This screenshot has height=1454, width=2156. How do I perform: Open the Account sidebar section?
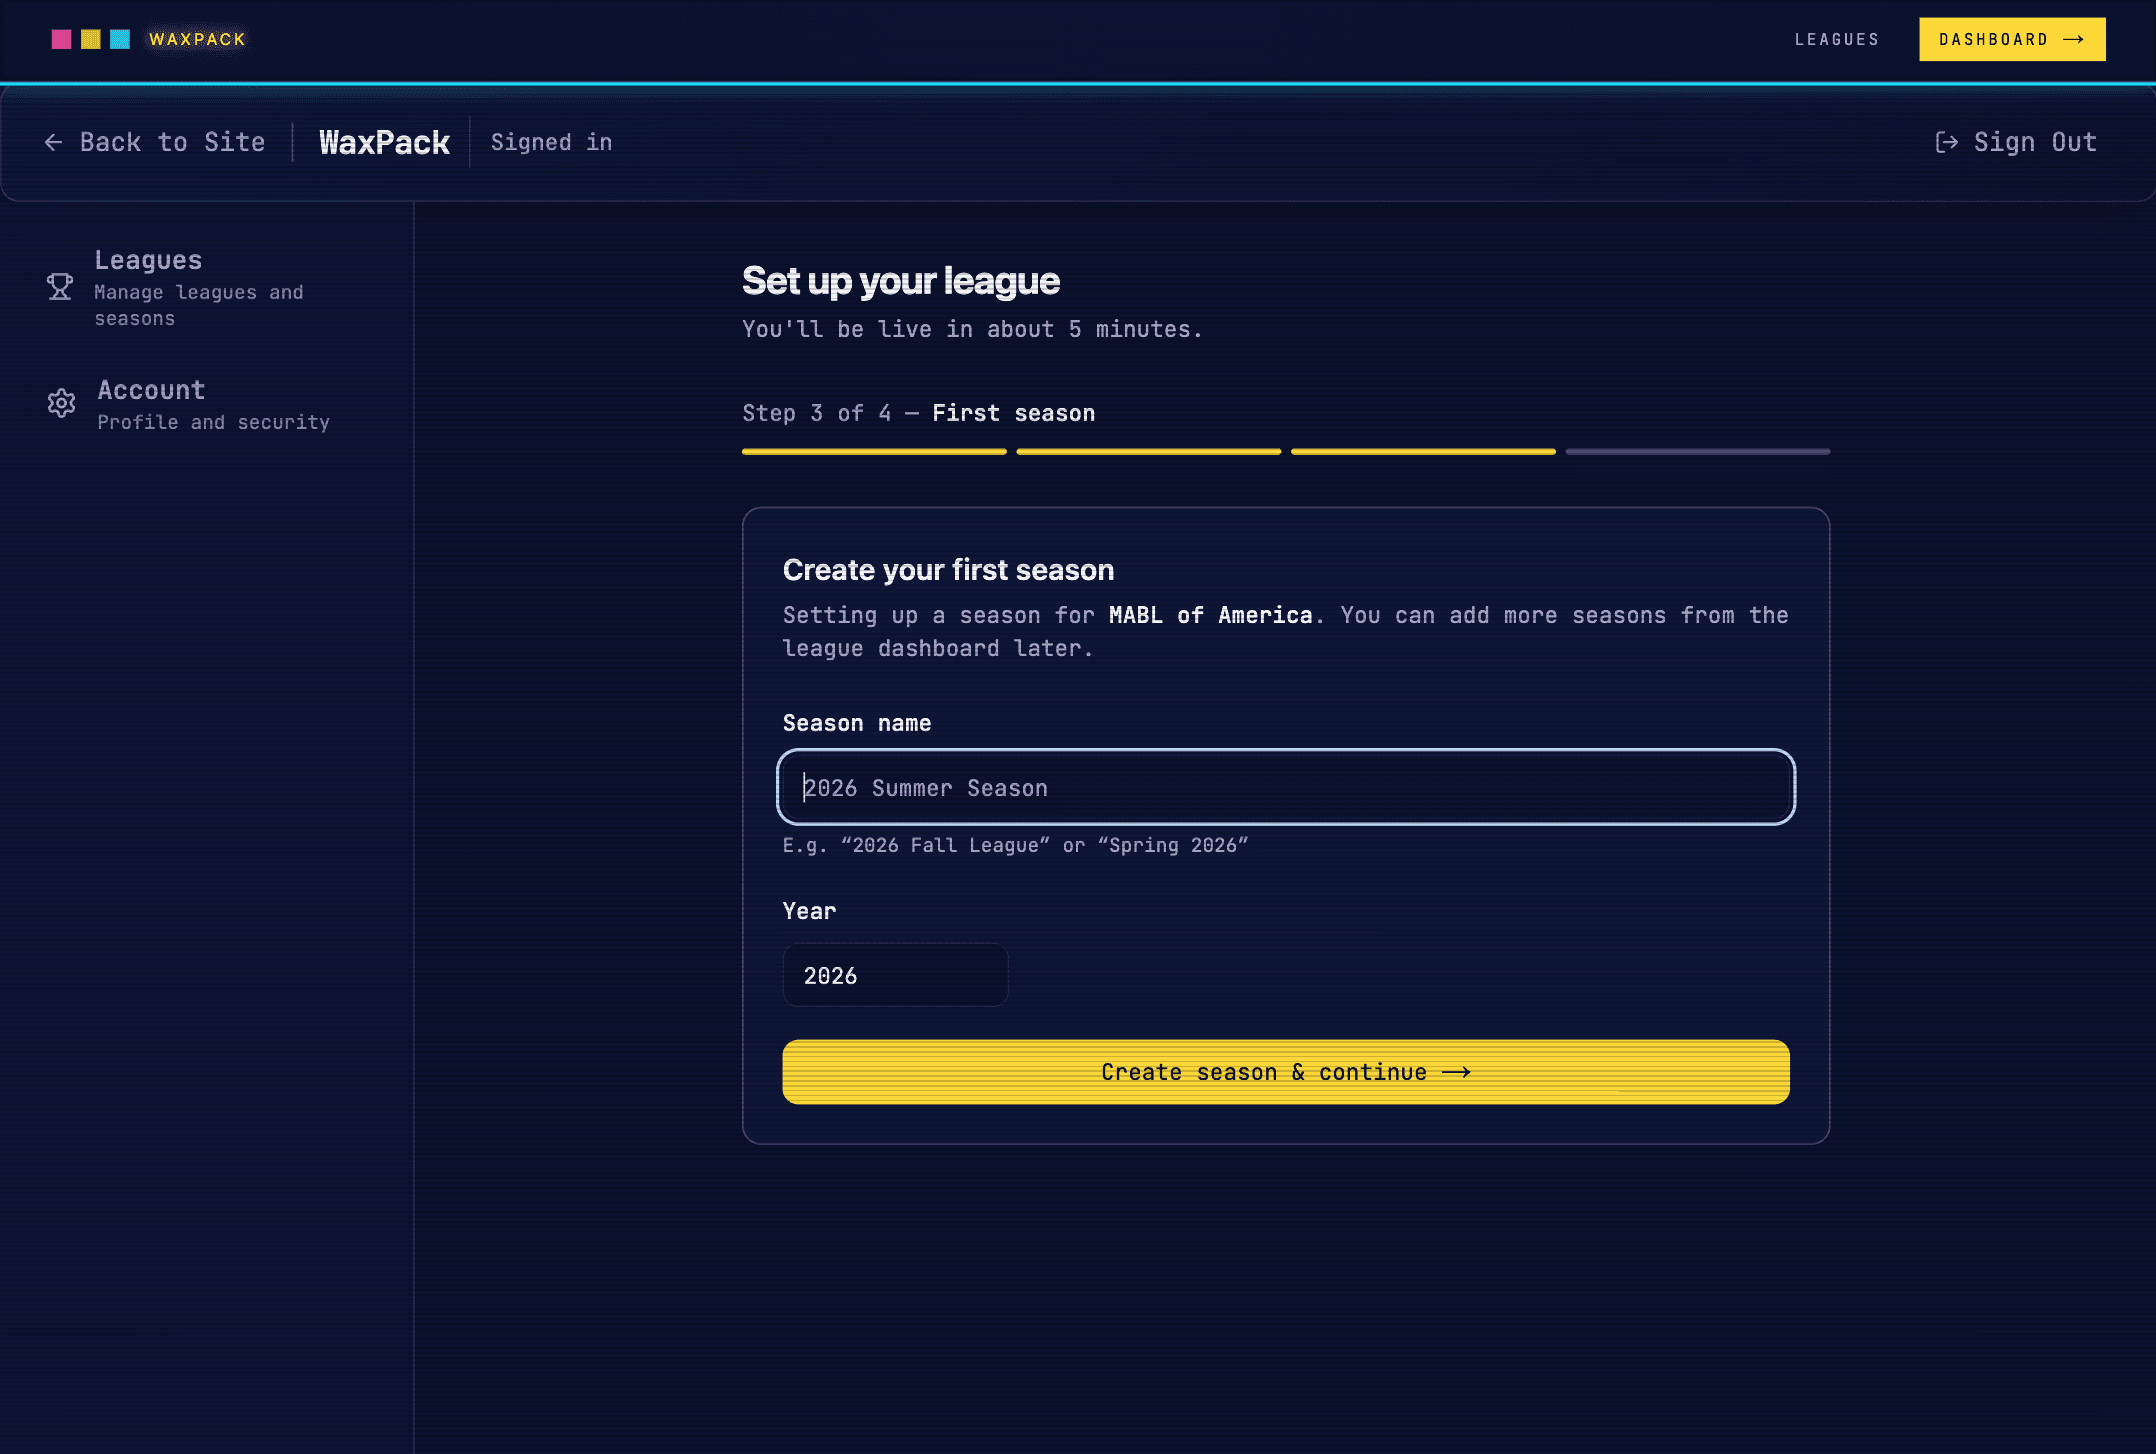[x=206, y=404]
